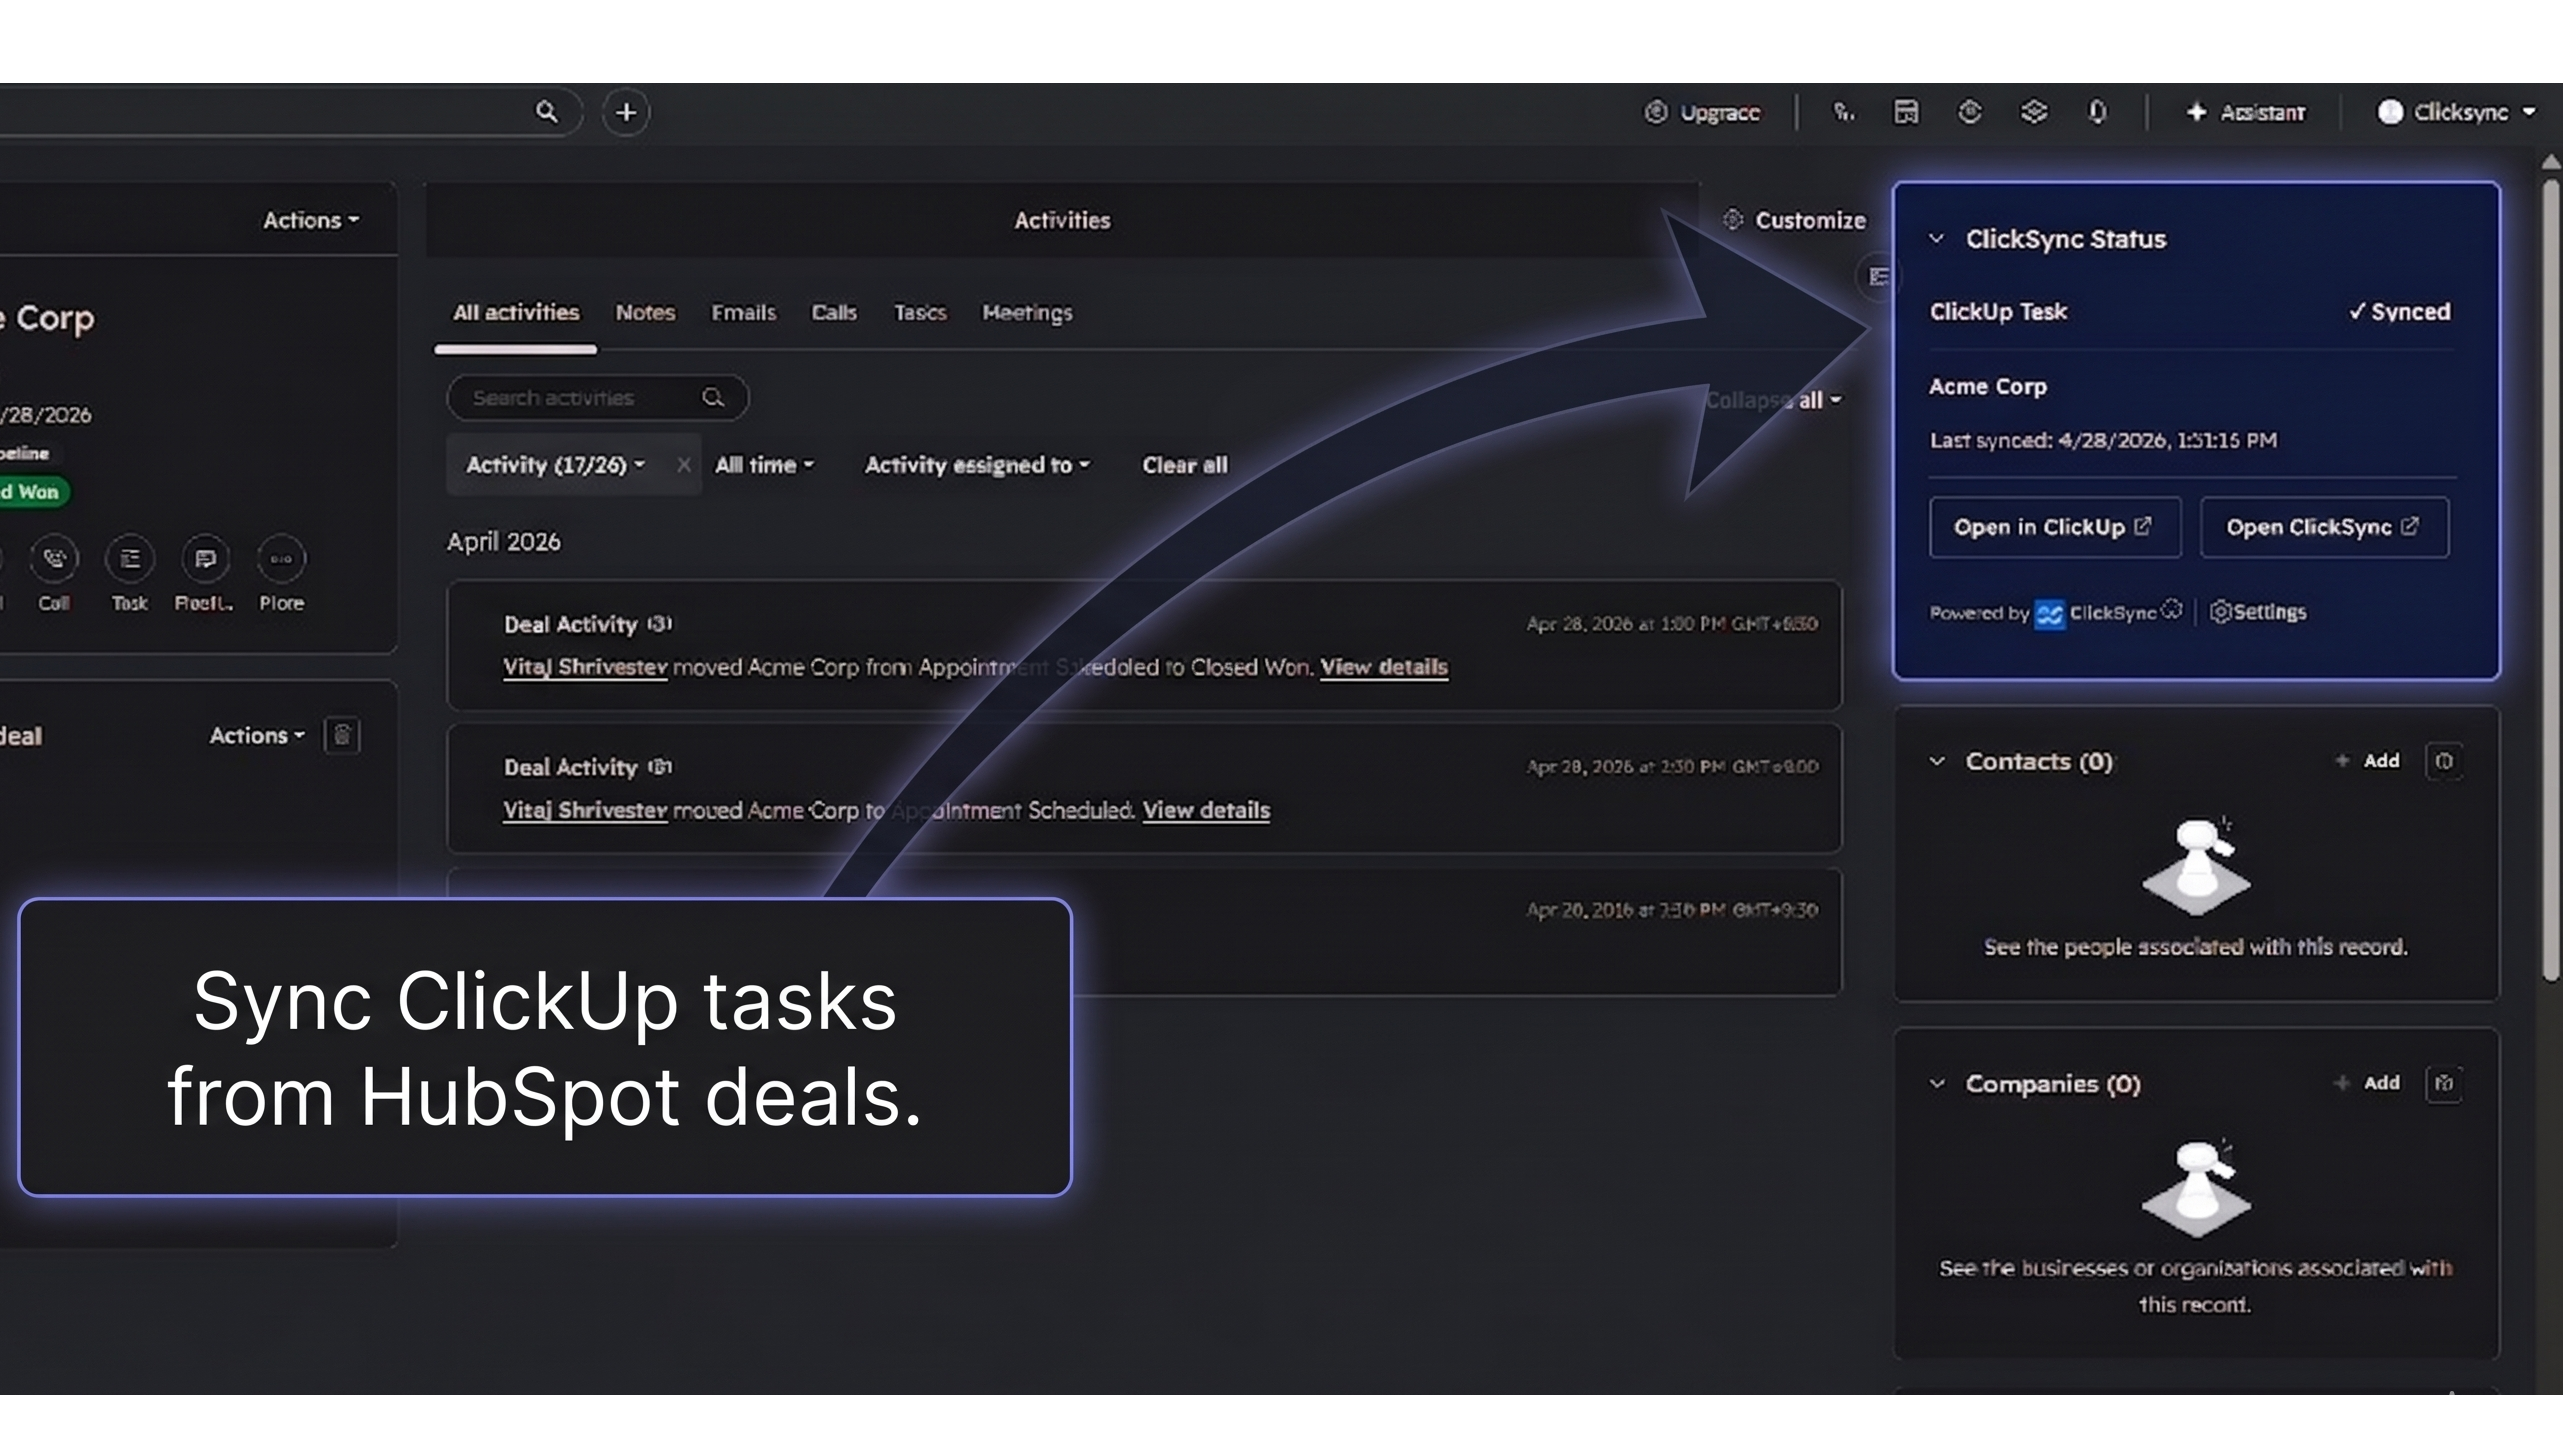This screenshot has height=1443, width=2565.
Task: Open the deal Actions dropdown at top left
Action: click(311, 220)
